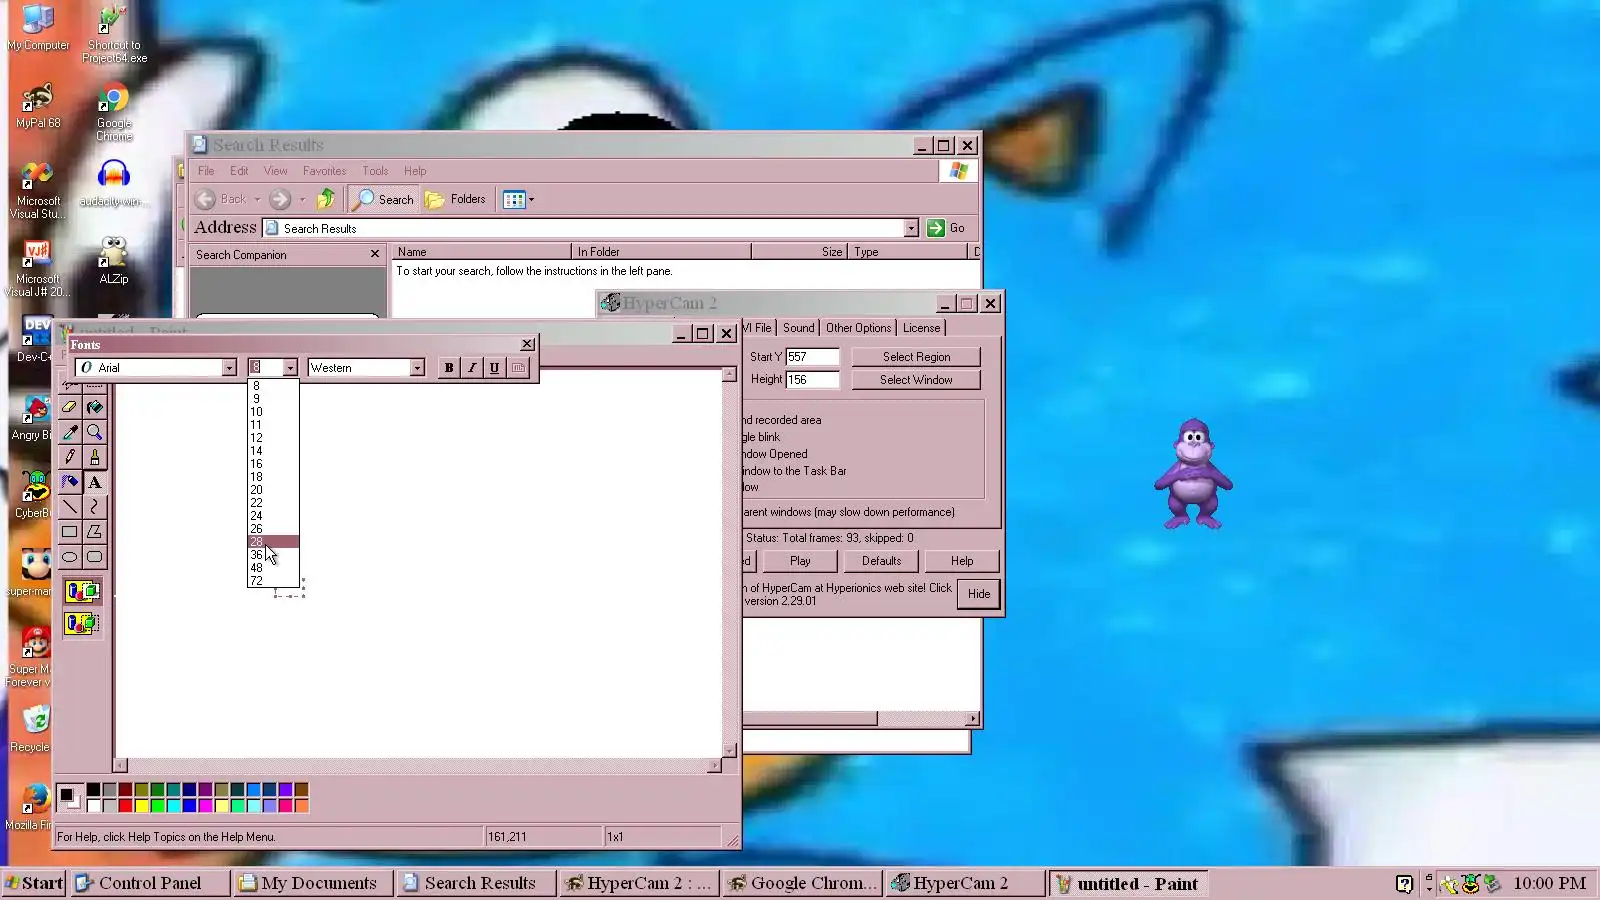Click the Go button beside Address bar

tap(946, 228)
